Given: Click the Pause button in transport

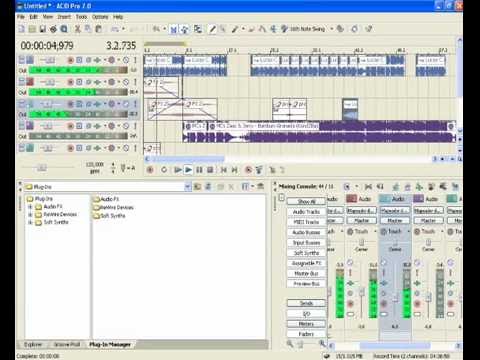Looking at the screenshot, I should [x=199, y=170].
